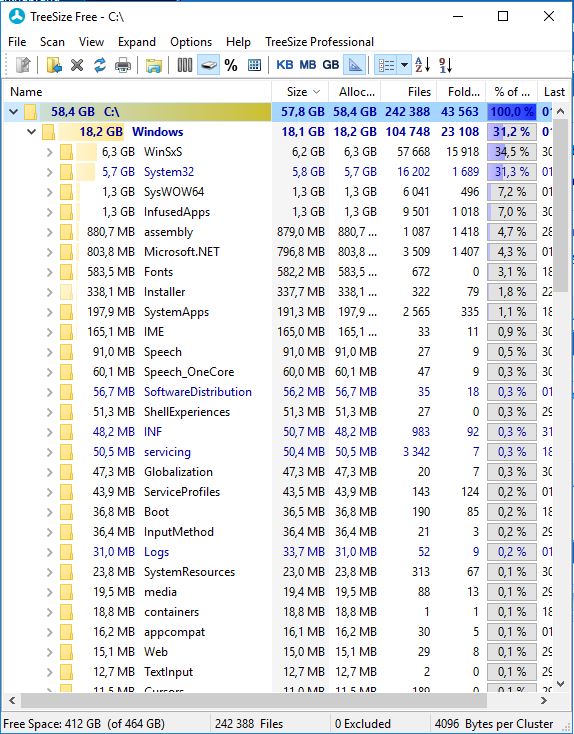Show sizes in MB

pos(308,65)
